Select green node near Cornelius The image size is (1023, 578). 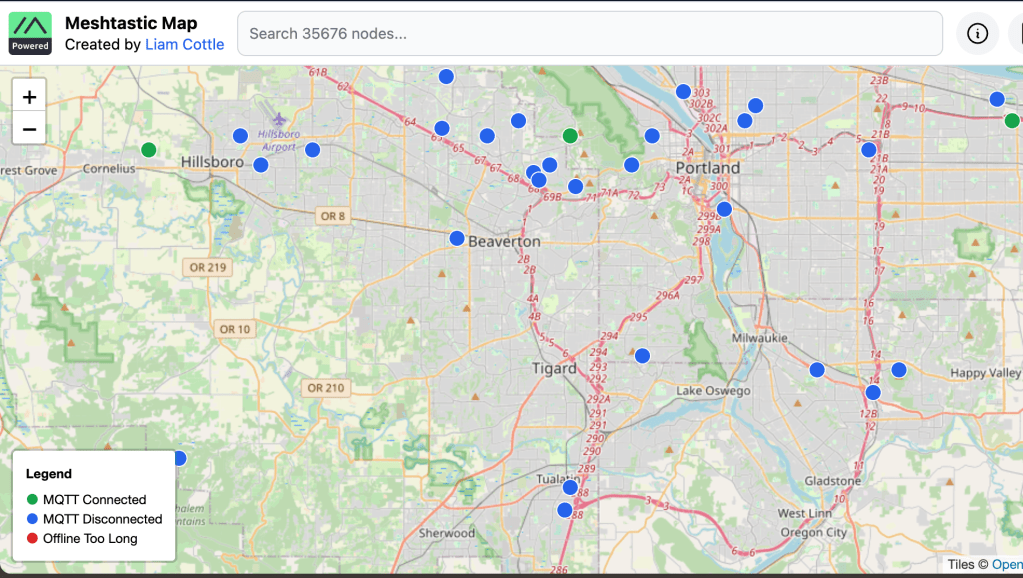pos(148,150)
